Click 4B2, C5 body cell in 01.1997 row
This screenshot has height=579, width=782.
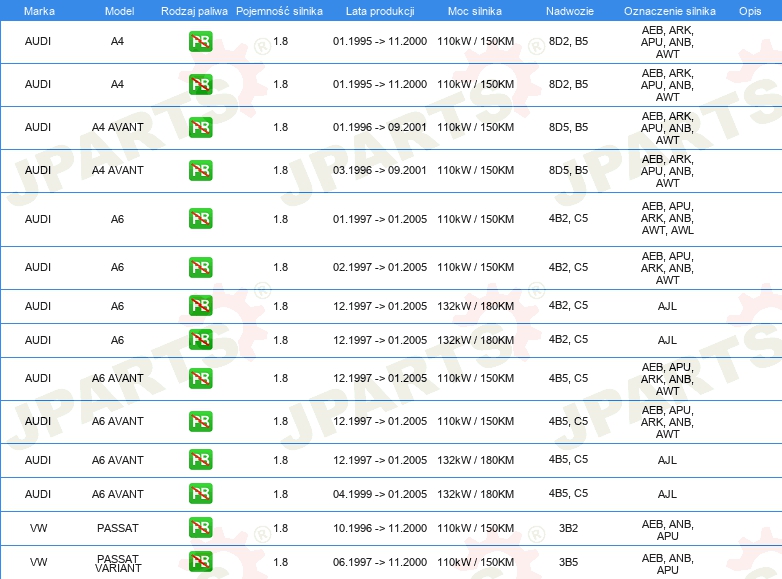pyautogui.click(x=568, y=218)
